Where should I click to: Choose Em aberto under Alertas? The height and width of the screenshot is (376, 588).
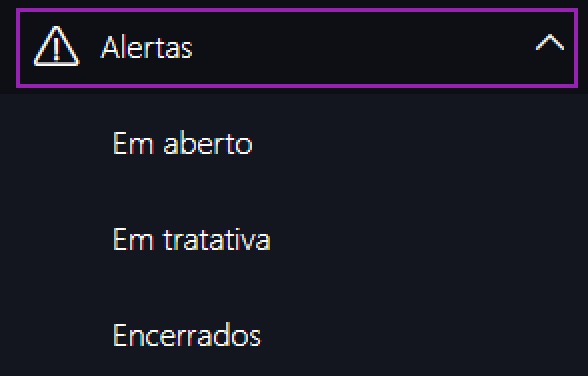click(183, 143)
